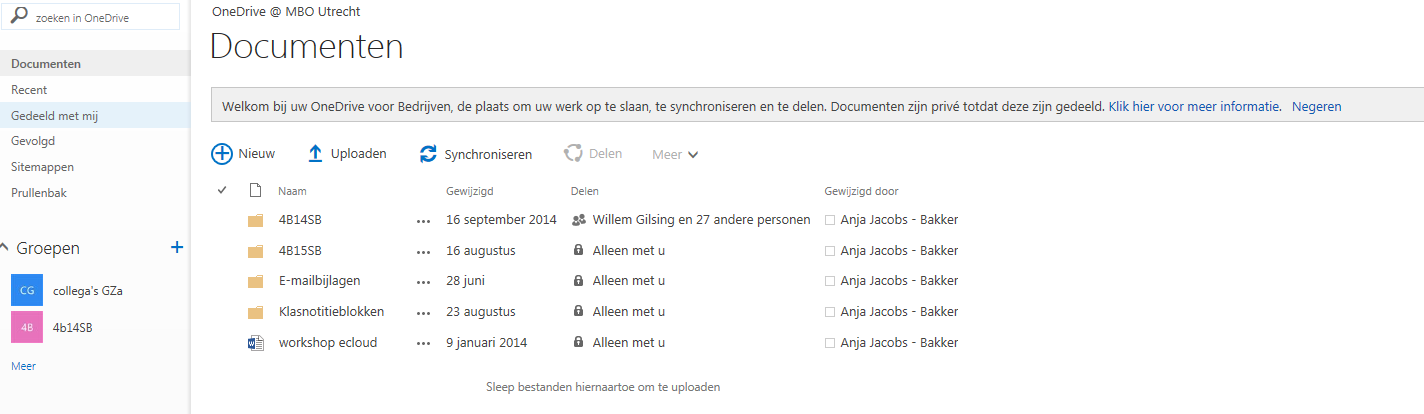Open the 4b14SB group link

(x=73, y=327)
